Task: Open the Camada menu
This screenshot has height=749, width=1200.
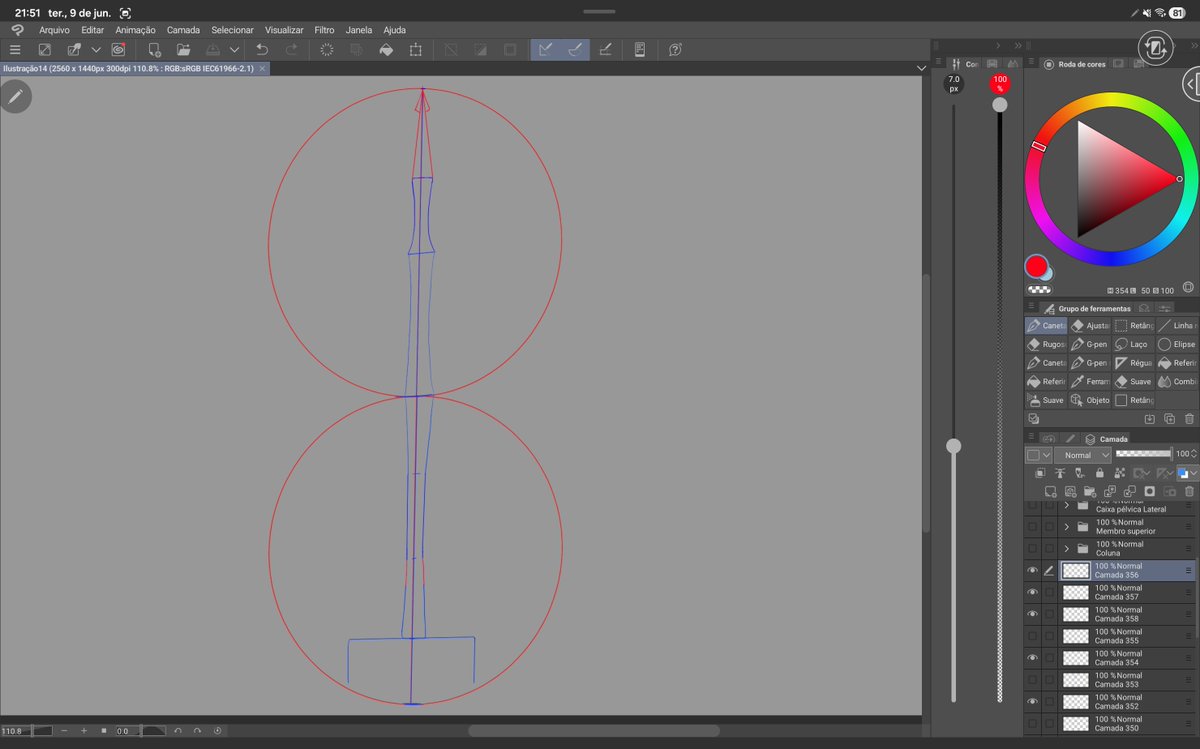Action: 183,30
